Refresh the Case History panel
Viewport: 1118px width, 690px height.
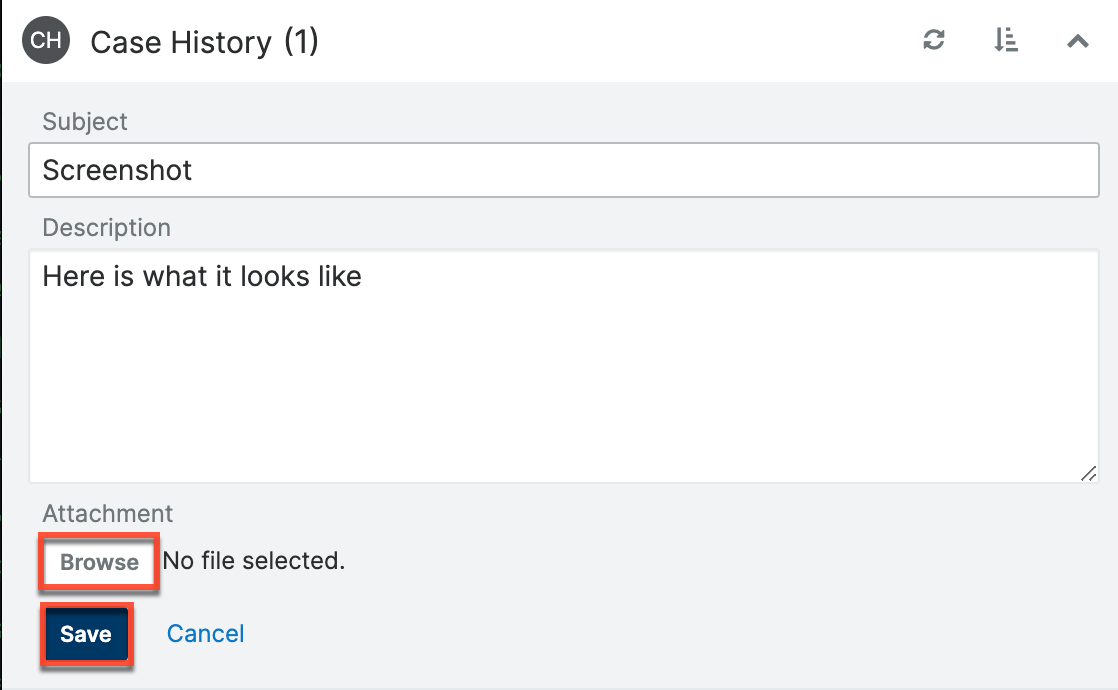[934, 41]
